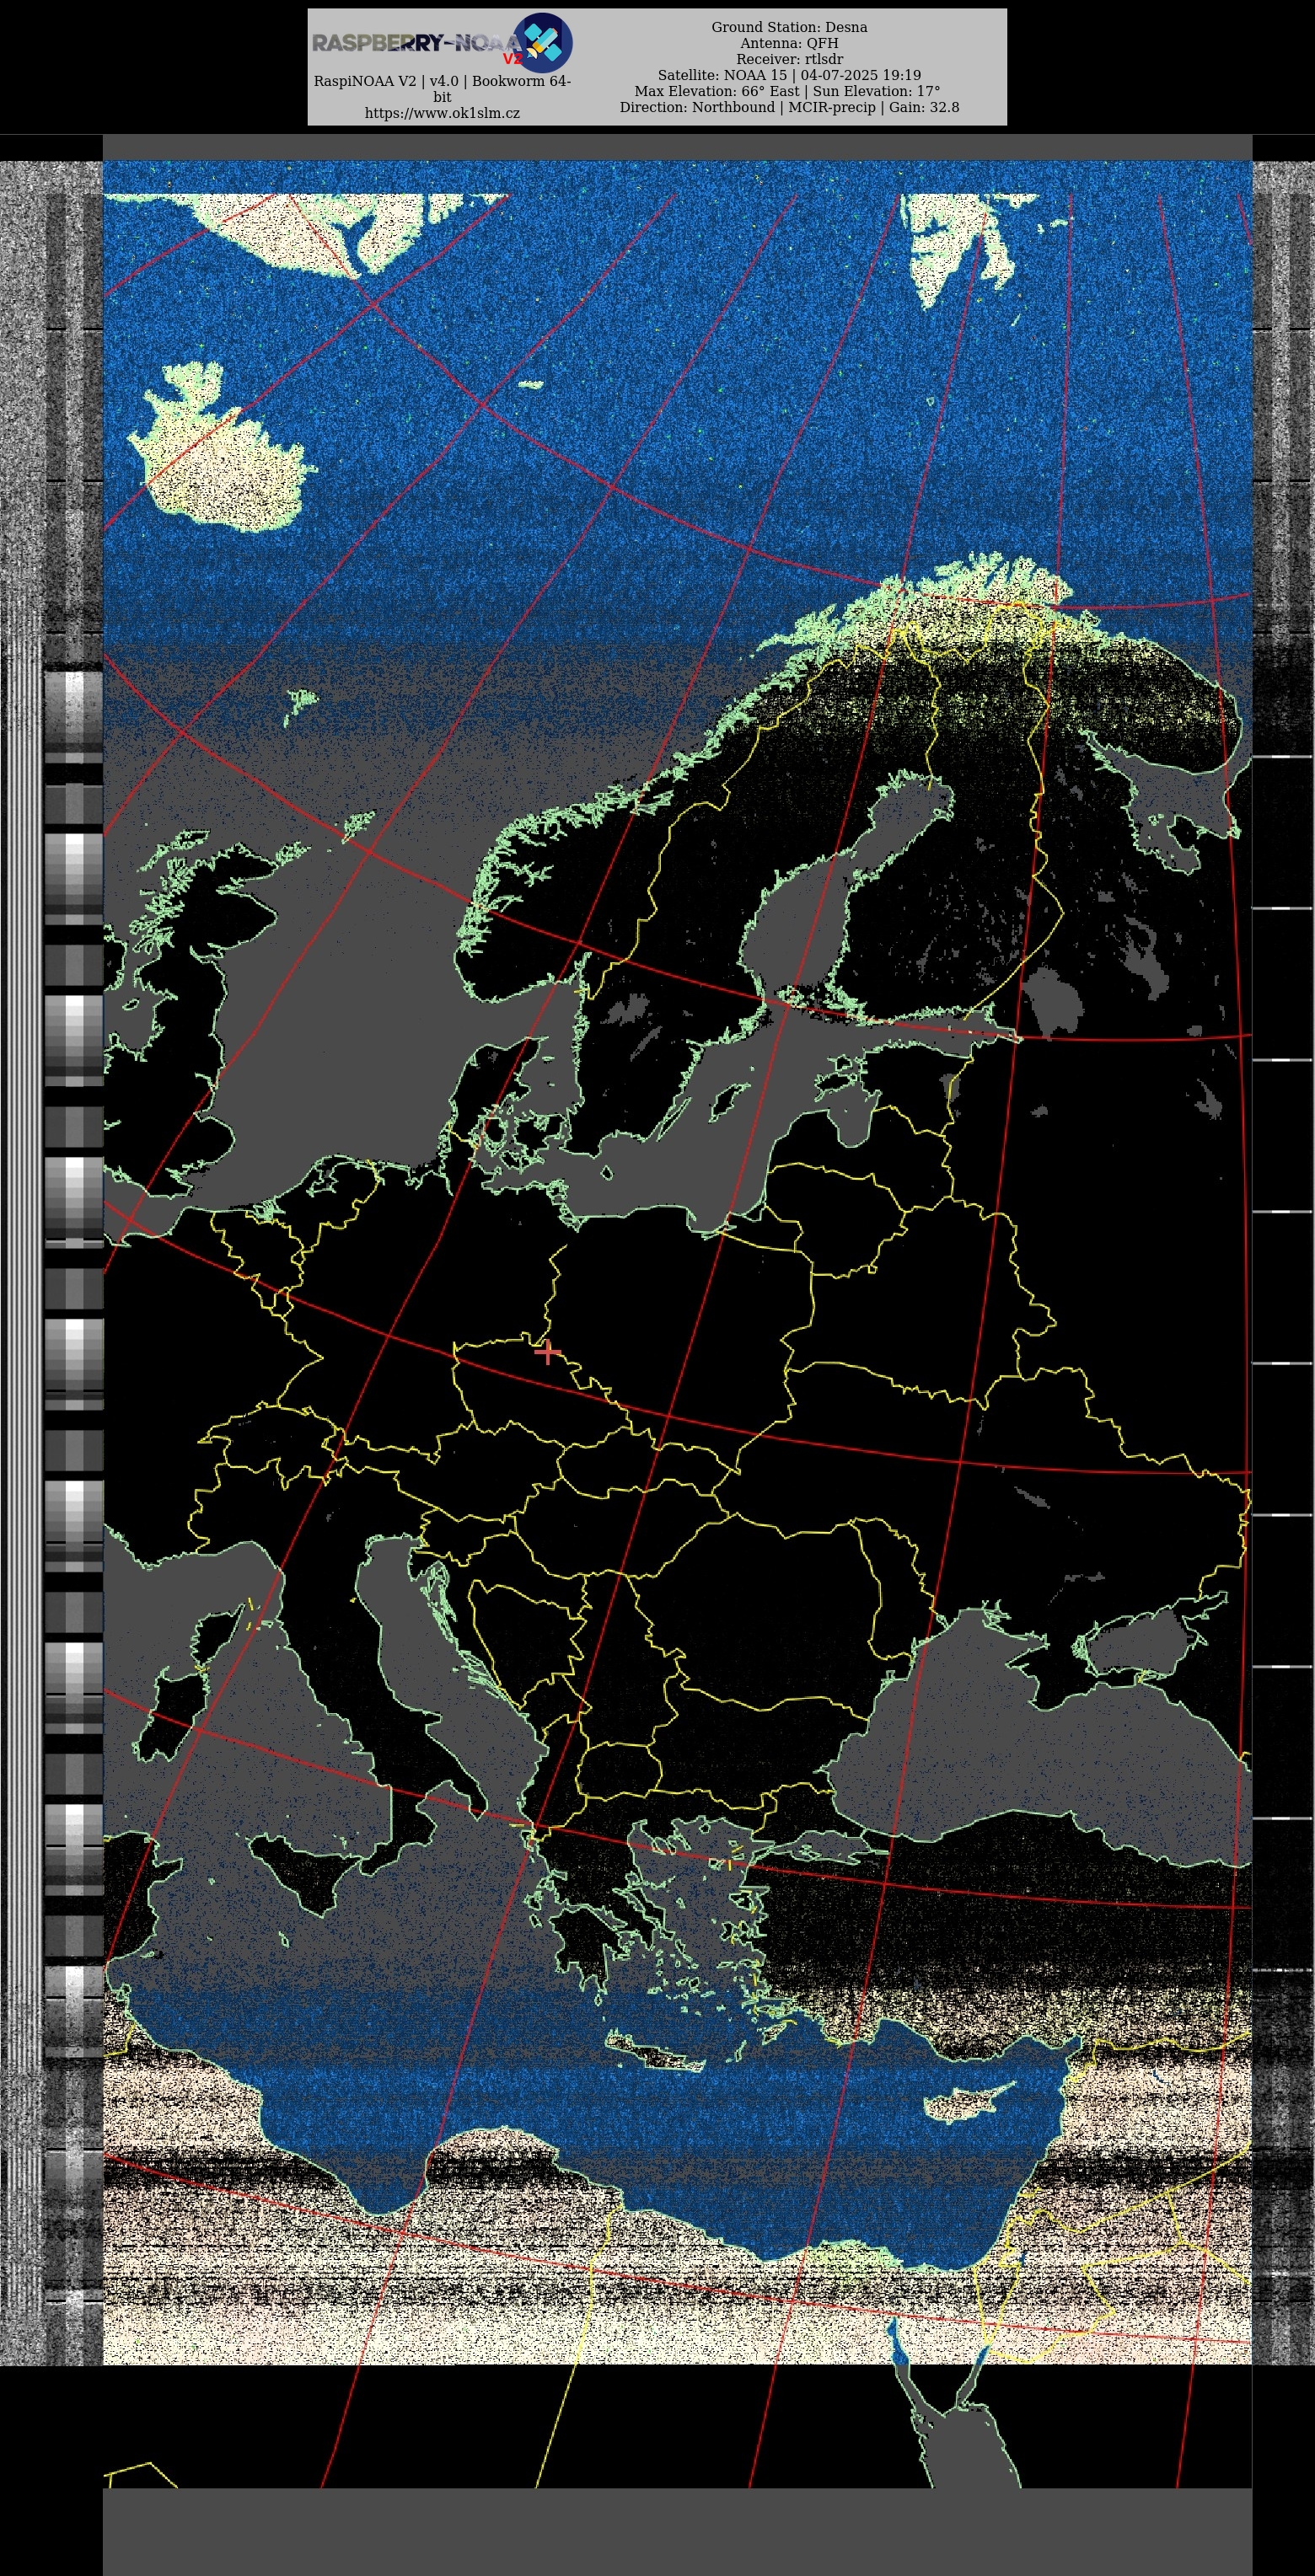Screen dimensions: 1315x2576
Task: Select the 'Antenna: QFH' line
Action: click(x=789, y=43)
